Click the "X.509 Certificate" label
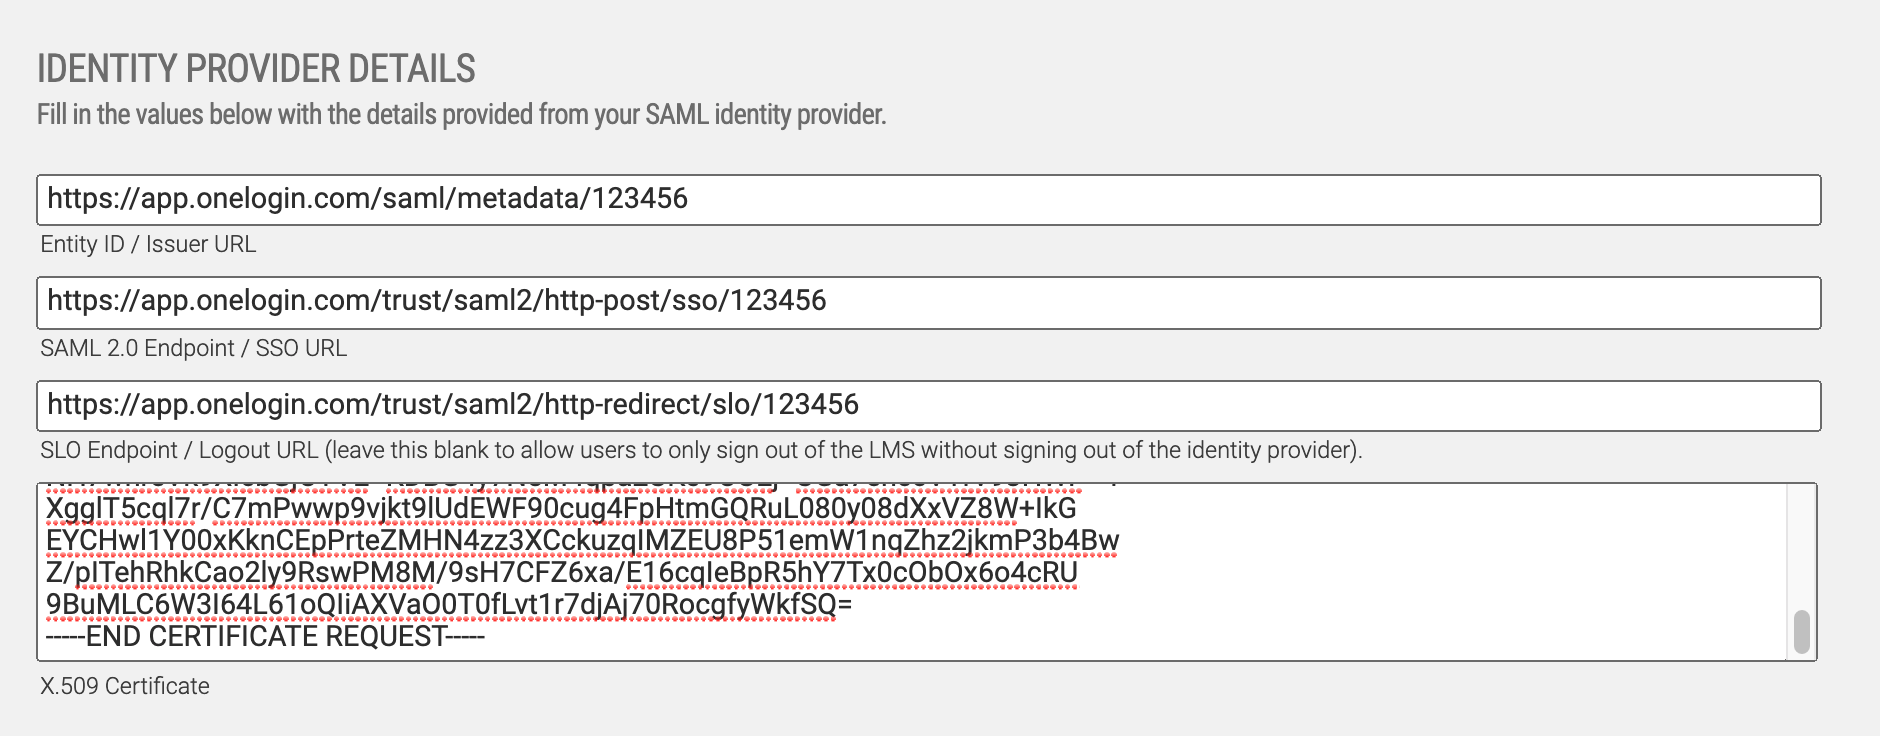Viewport: 1880px width, 736px height. click(x=125, y=686)
